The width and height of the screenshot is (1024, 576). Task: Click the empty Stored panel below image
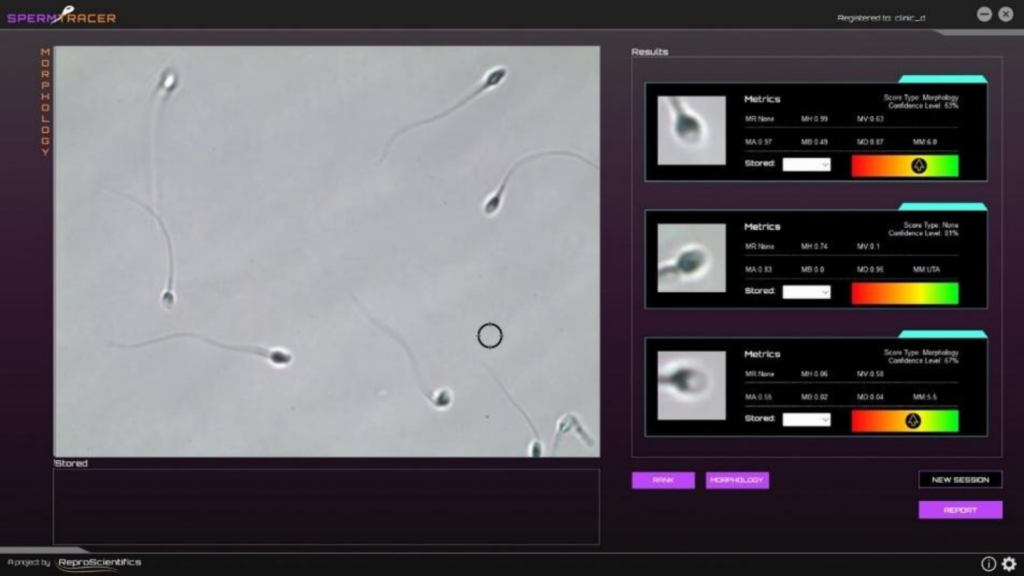tap(326, 507)
